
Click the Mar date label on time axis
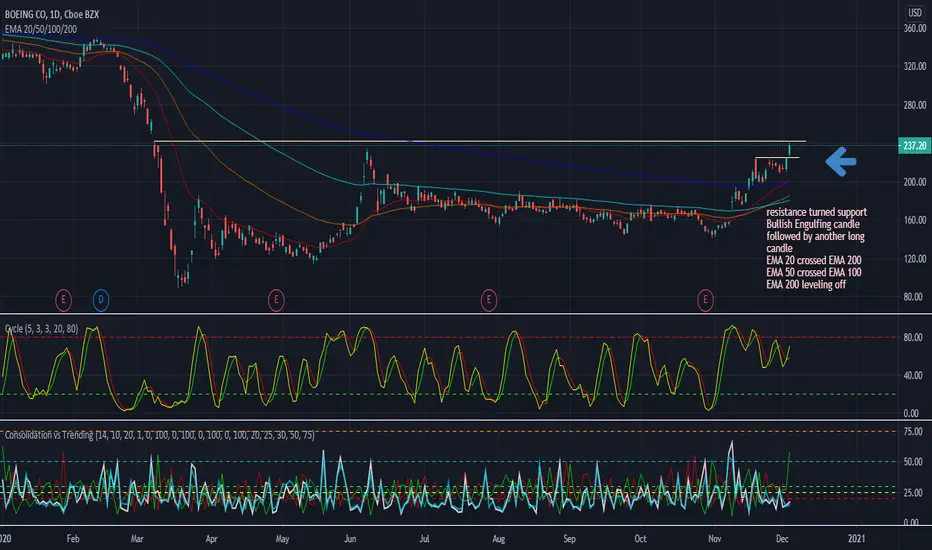point(137,539)
